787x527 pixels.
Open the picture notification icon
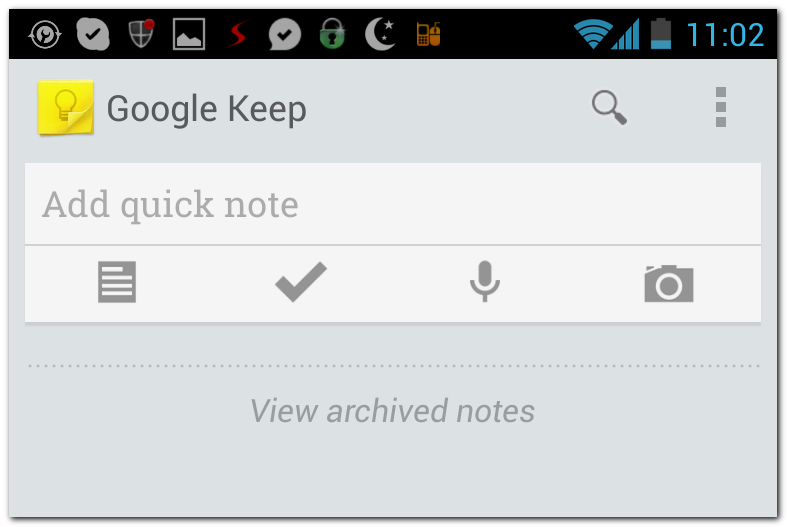pos(189,34)
